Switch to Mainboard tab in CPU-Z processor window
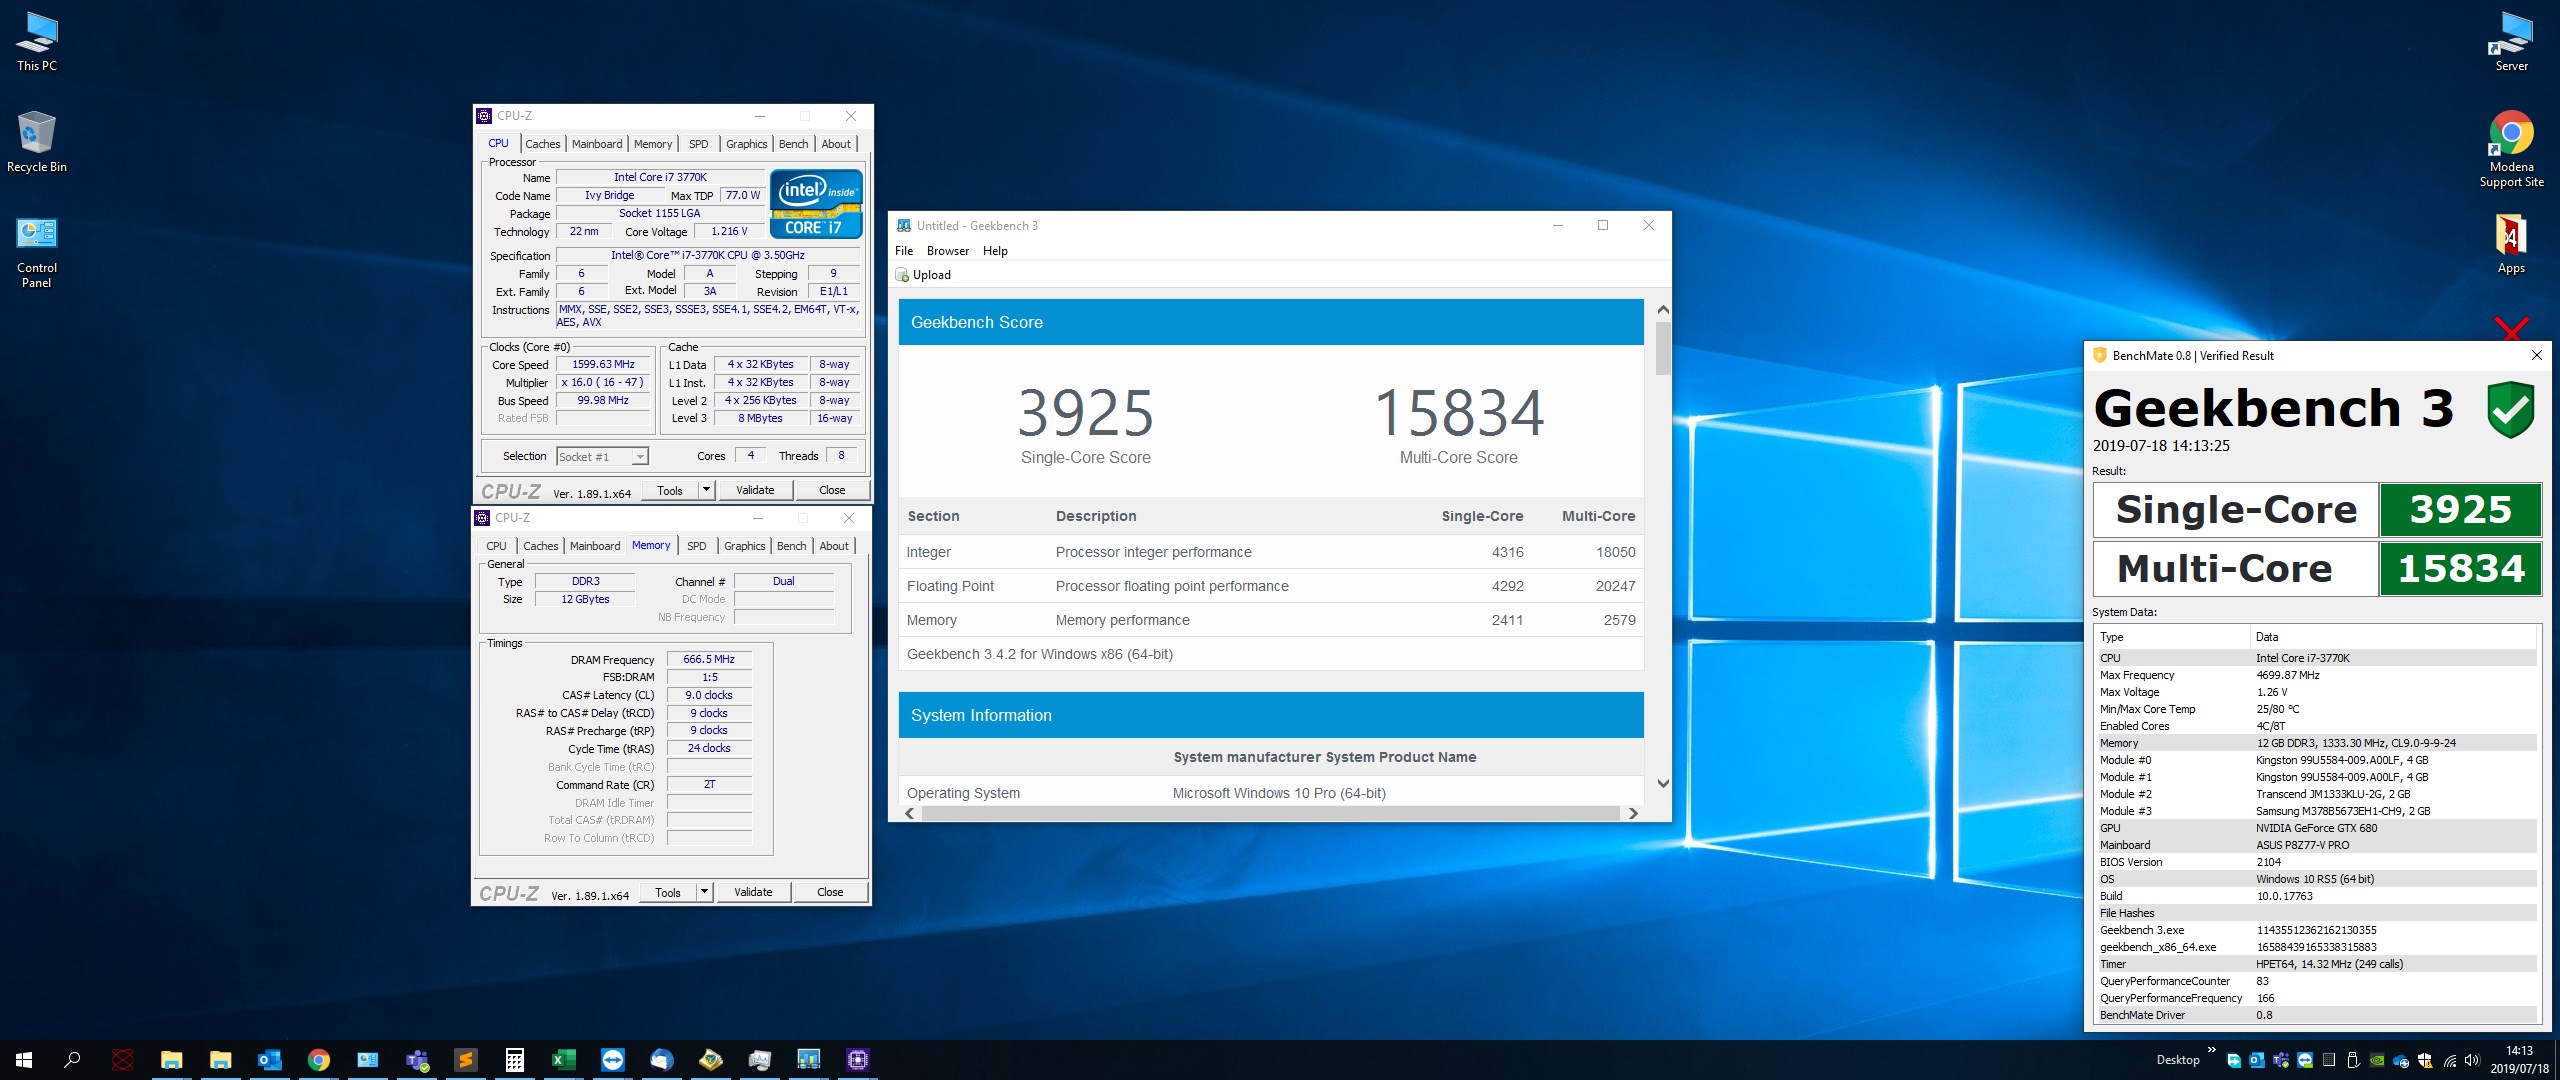Image resolution: width=2560 pixels, height=1080 pixels. tap(597, 144)
